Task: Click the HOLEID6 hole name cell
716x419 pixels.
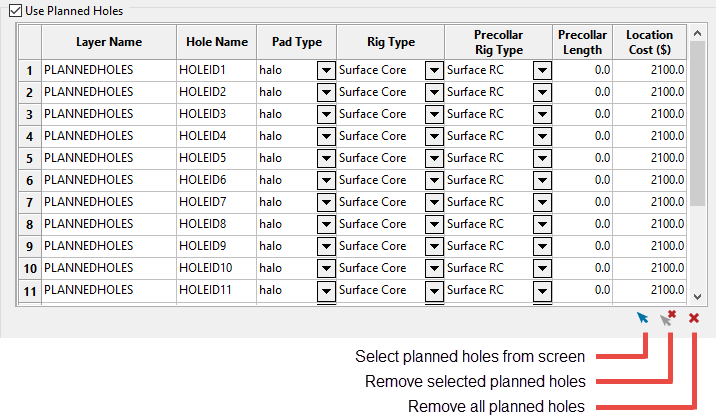Action: pyautogui.click(x=216, y=180)
